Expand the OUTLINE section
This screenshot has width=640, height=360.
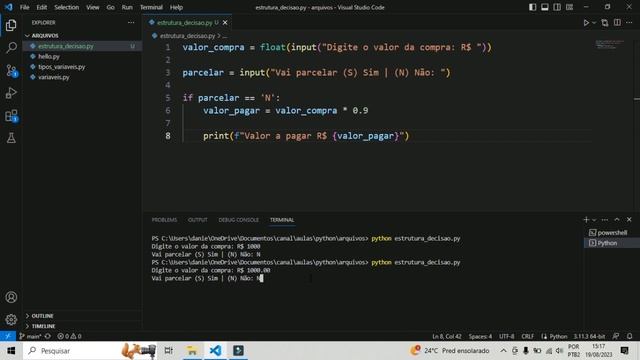tap(82, 316)
